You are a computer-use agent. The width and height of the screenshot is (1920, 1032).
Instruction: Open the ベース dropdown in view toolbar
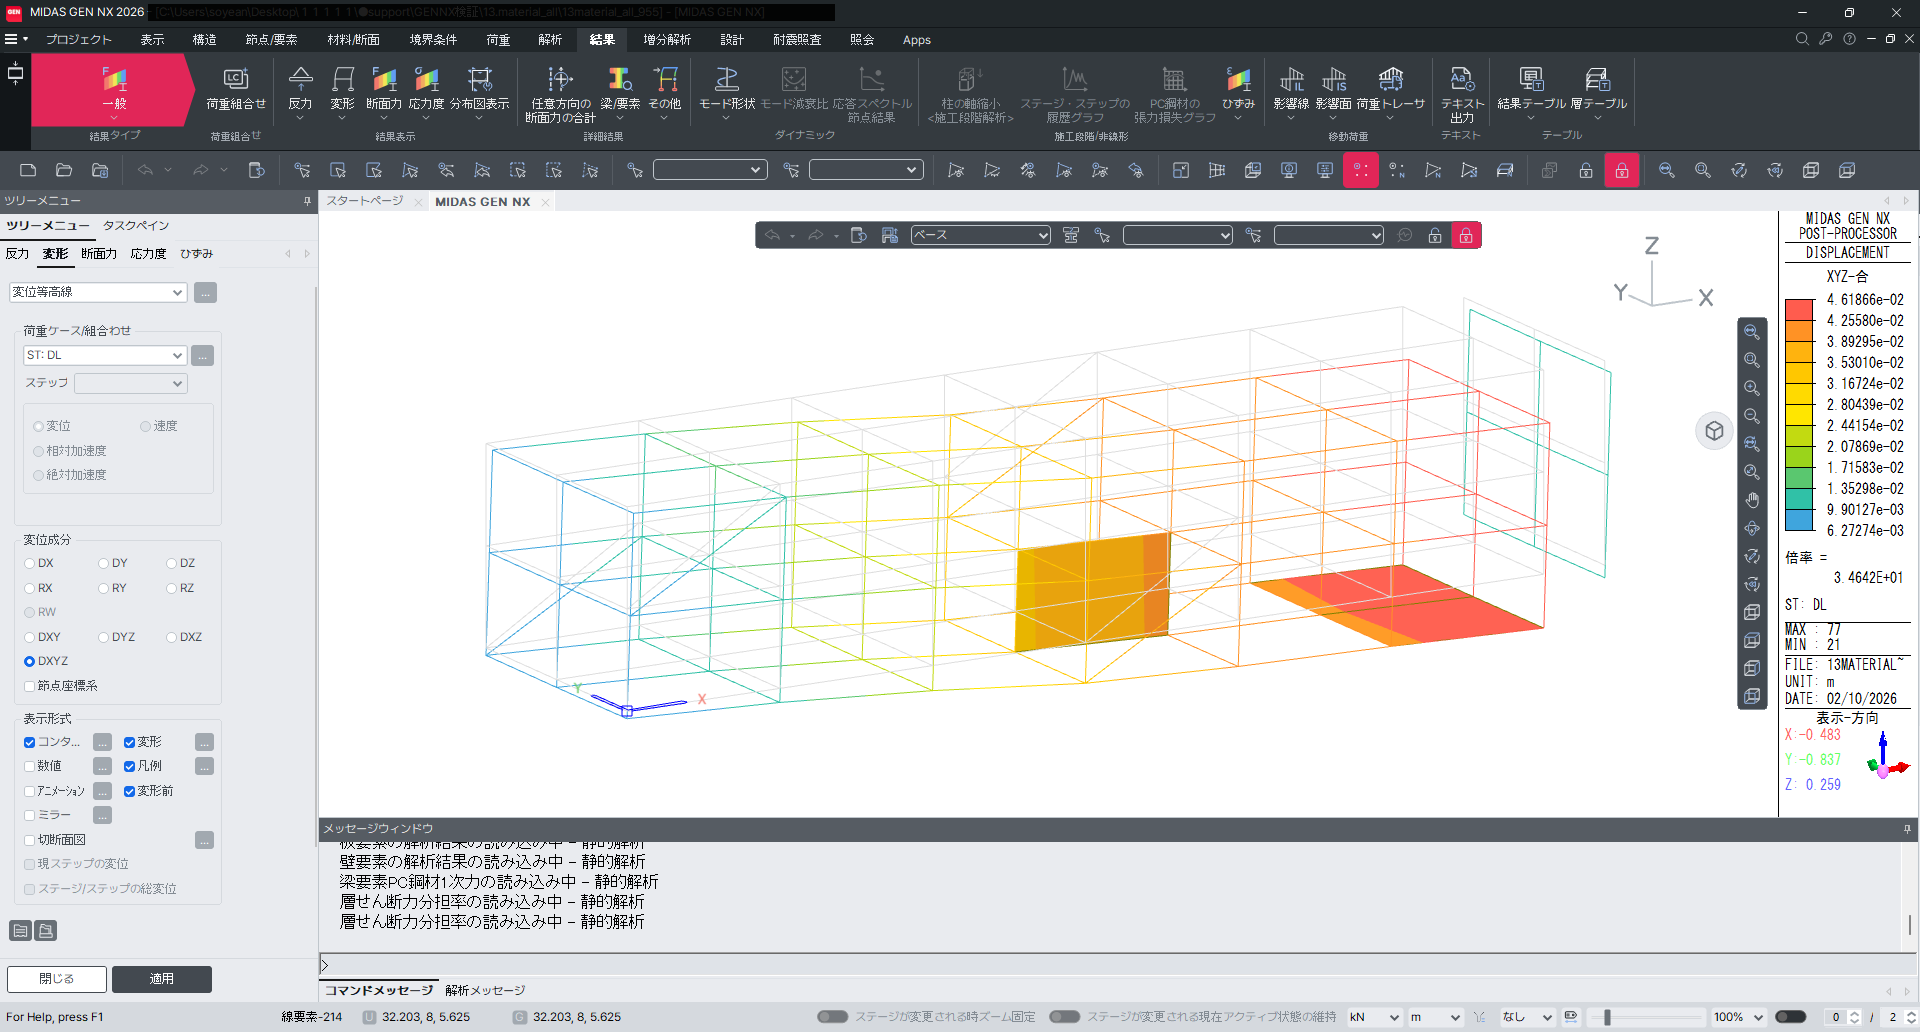pyautogui.click(x=980, y=235)
